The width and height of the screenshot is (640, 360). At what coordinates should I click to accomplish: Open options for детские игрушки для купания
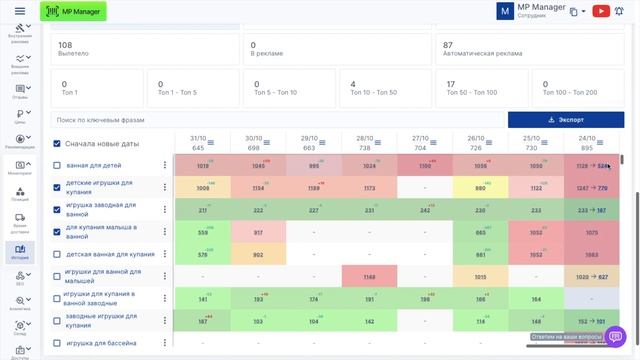[x=164, y=187]
